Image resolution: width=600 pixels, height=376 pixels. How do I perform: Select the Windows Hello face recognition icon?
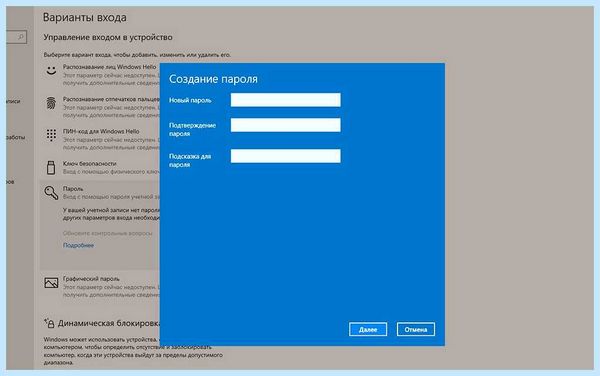coord(51,70)
